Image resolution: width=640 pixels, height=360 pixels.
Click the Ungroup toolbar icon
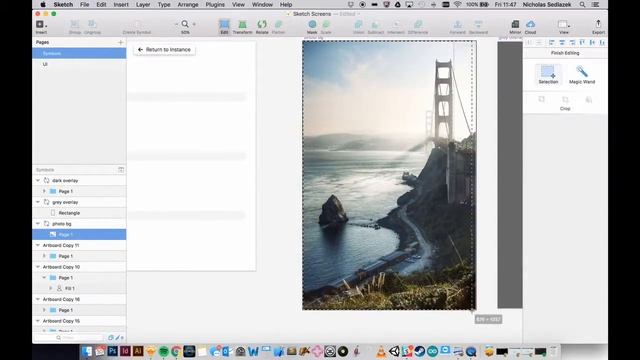tap(92, 27)
